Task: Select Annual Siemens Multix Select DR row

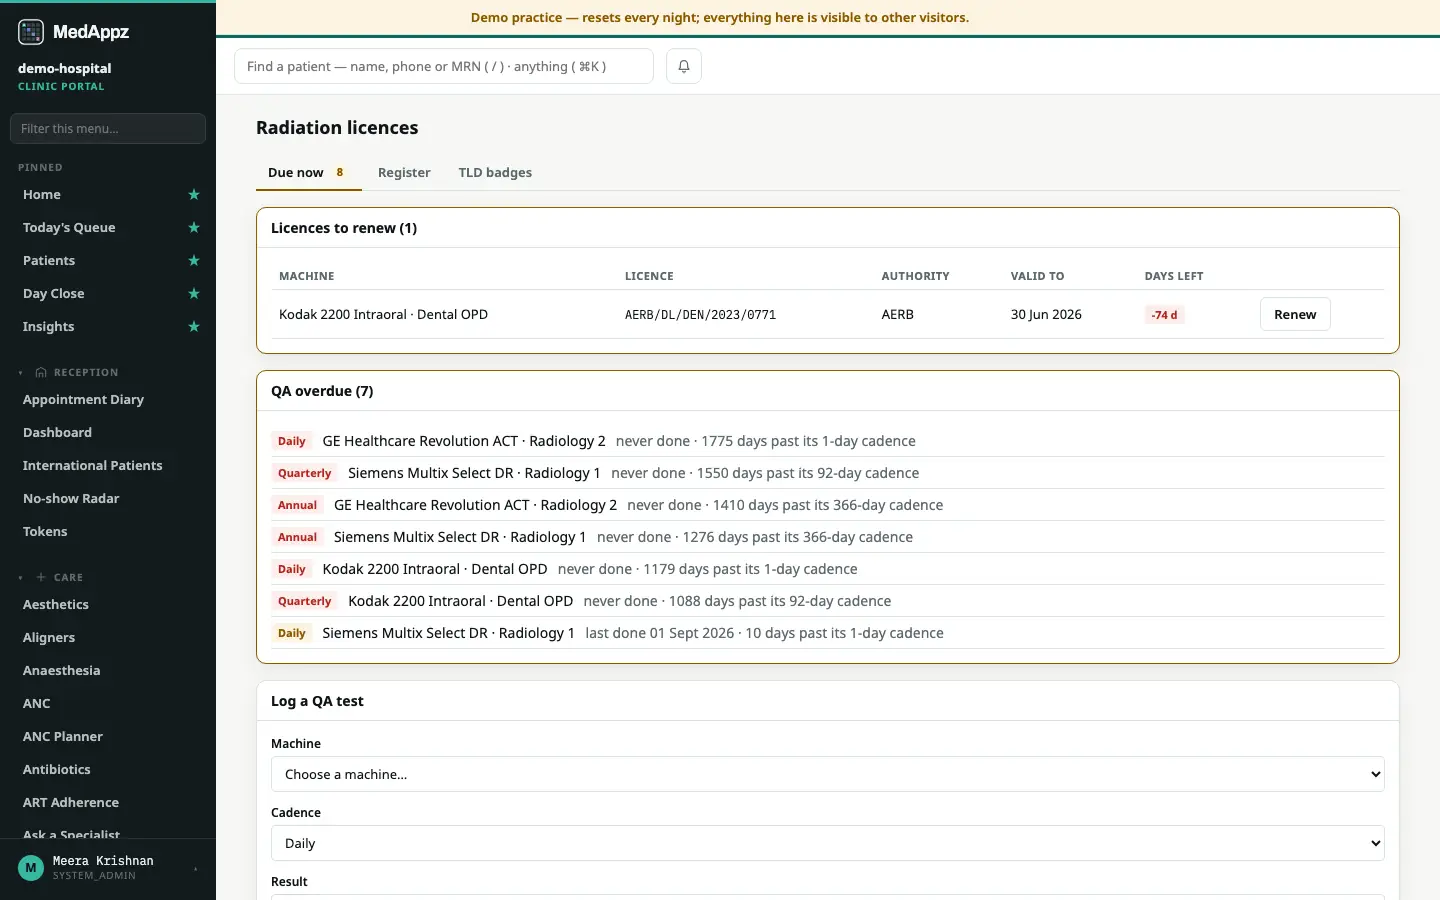Action: pyautogui.click(x=828, y=537)
